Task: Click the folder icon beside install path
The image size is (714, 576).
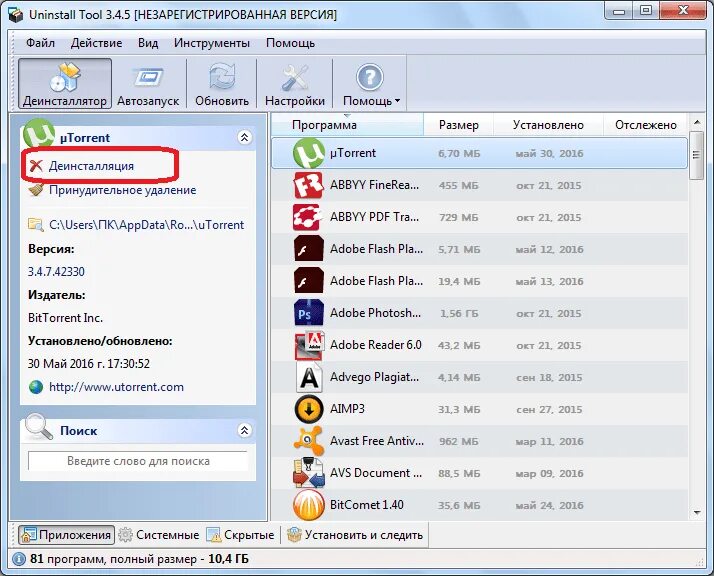Action: [x=36, y=225]
